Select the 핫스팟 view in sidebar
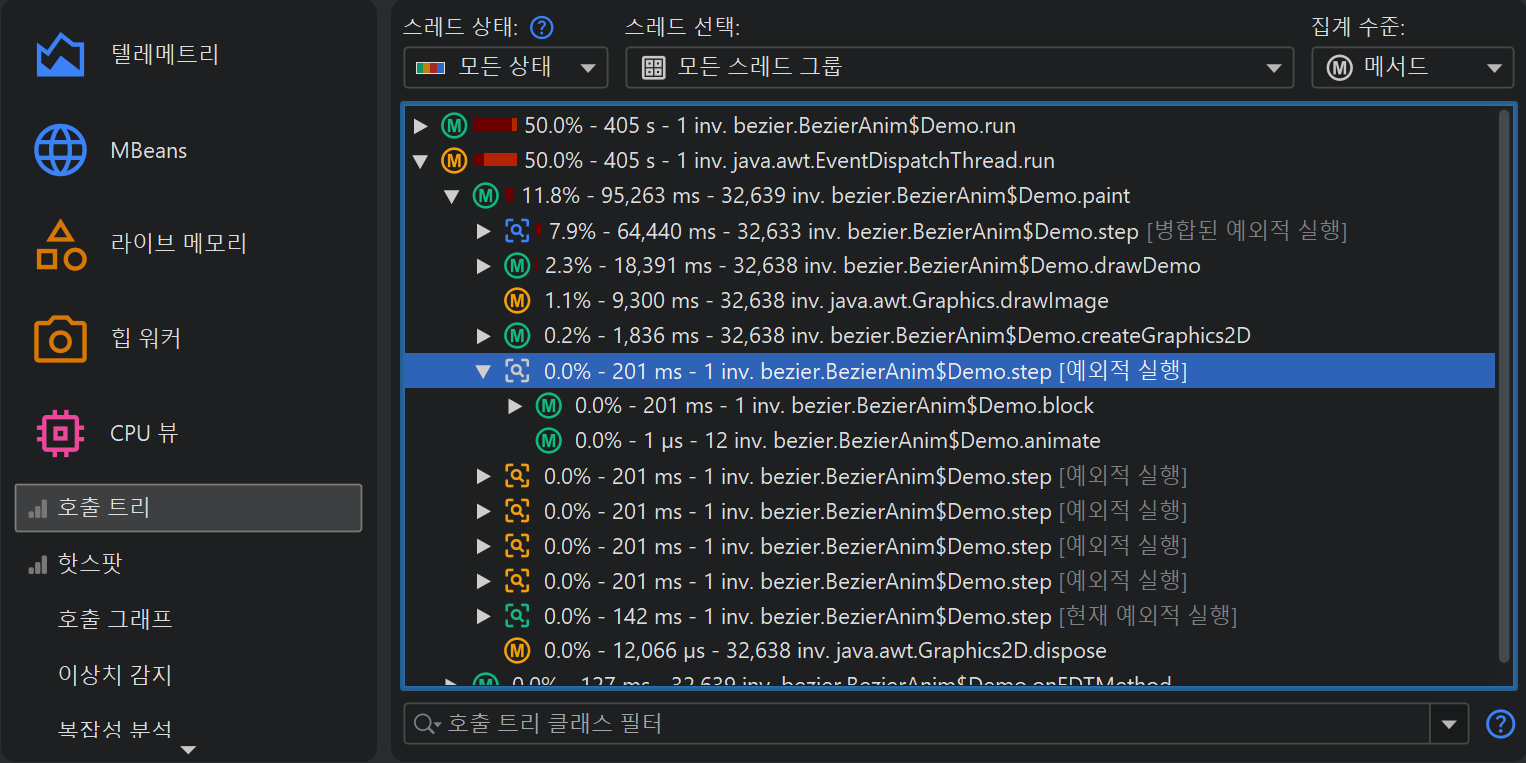 [90, 564]
